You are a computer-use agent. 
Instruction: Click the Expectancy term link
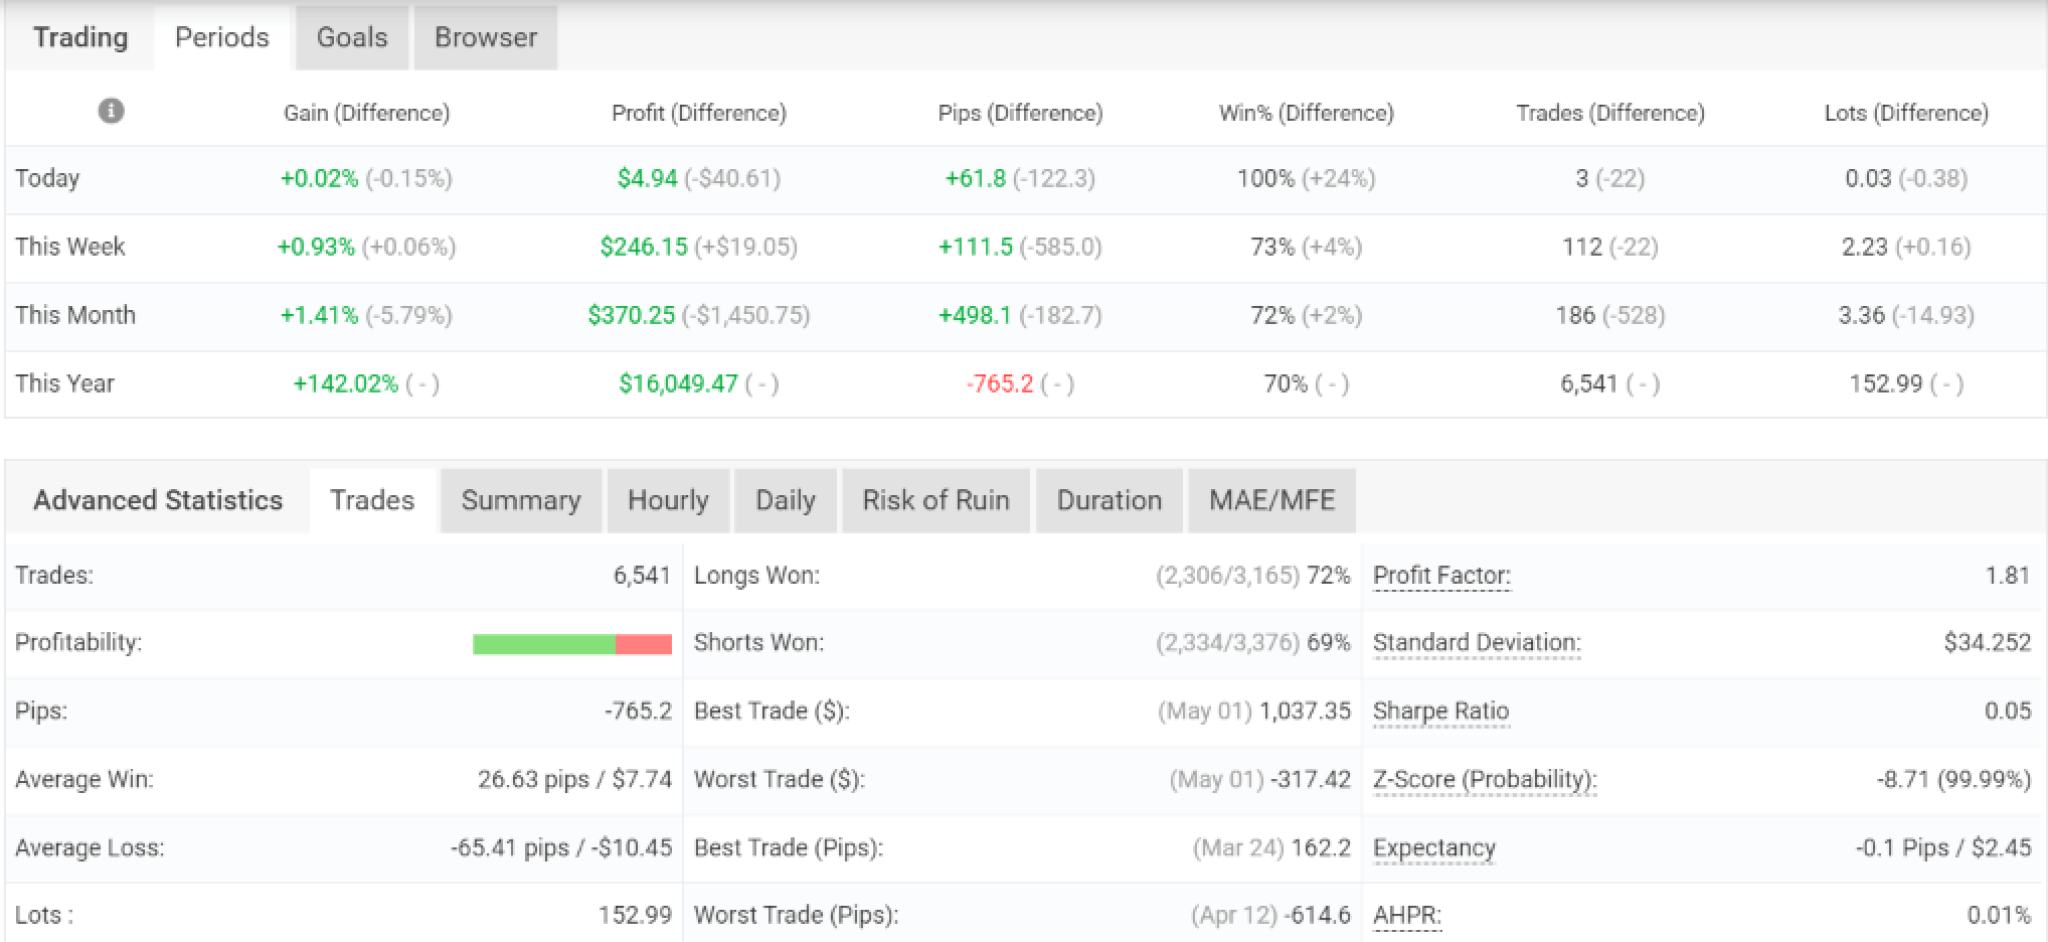pyautogui.click(x=1434, y=848)
